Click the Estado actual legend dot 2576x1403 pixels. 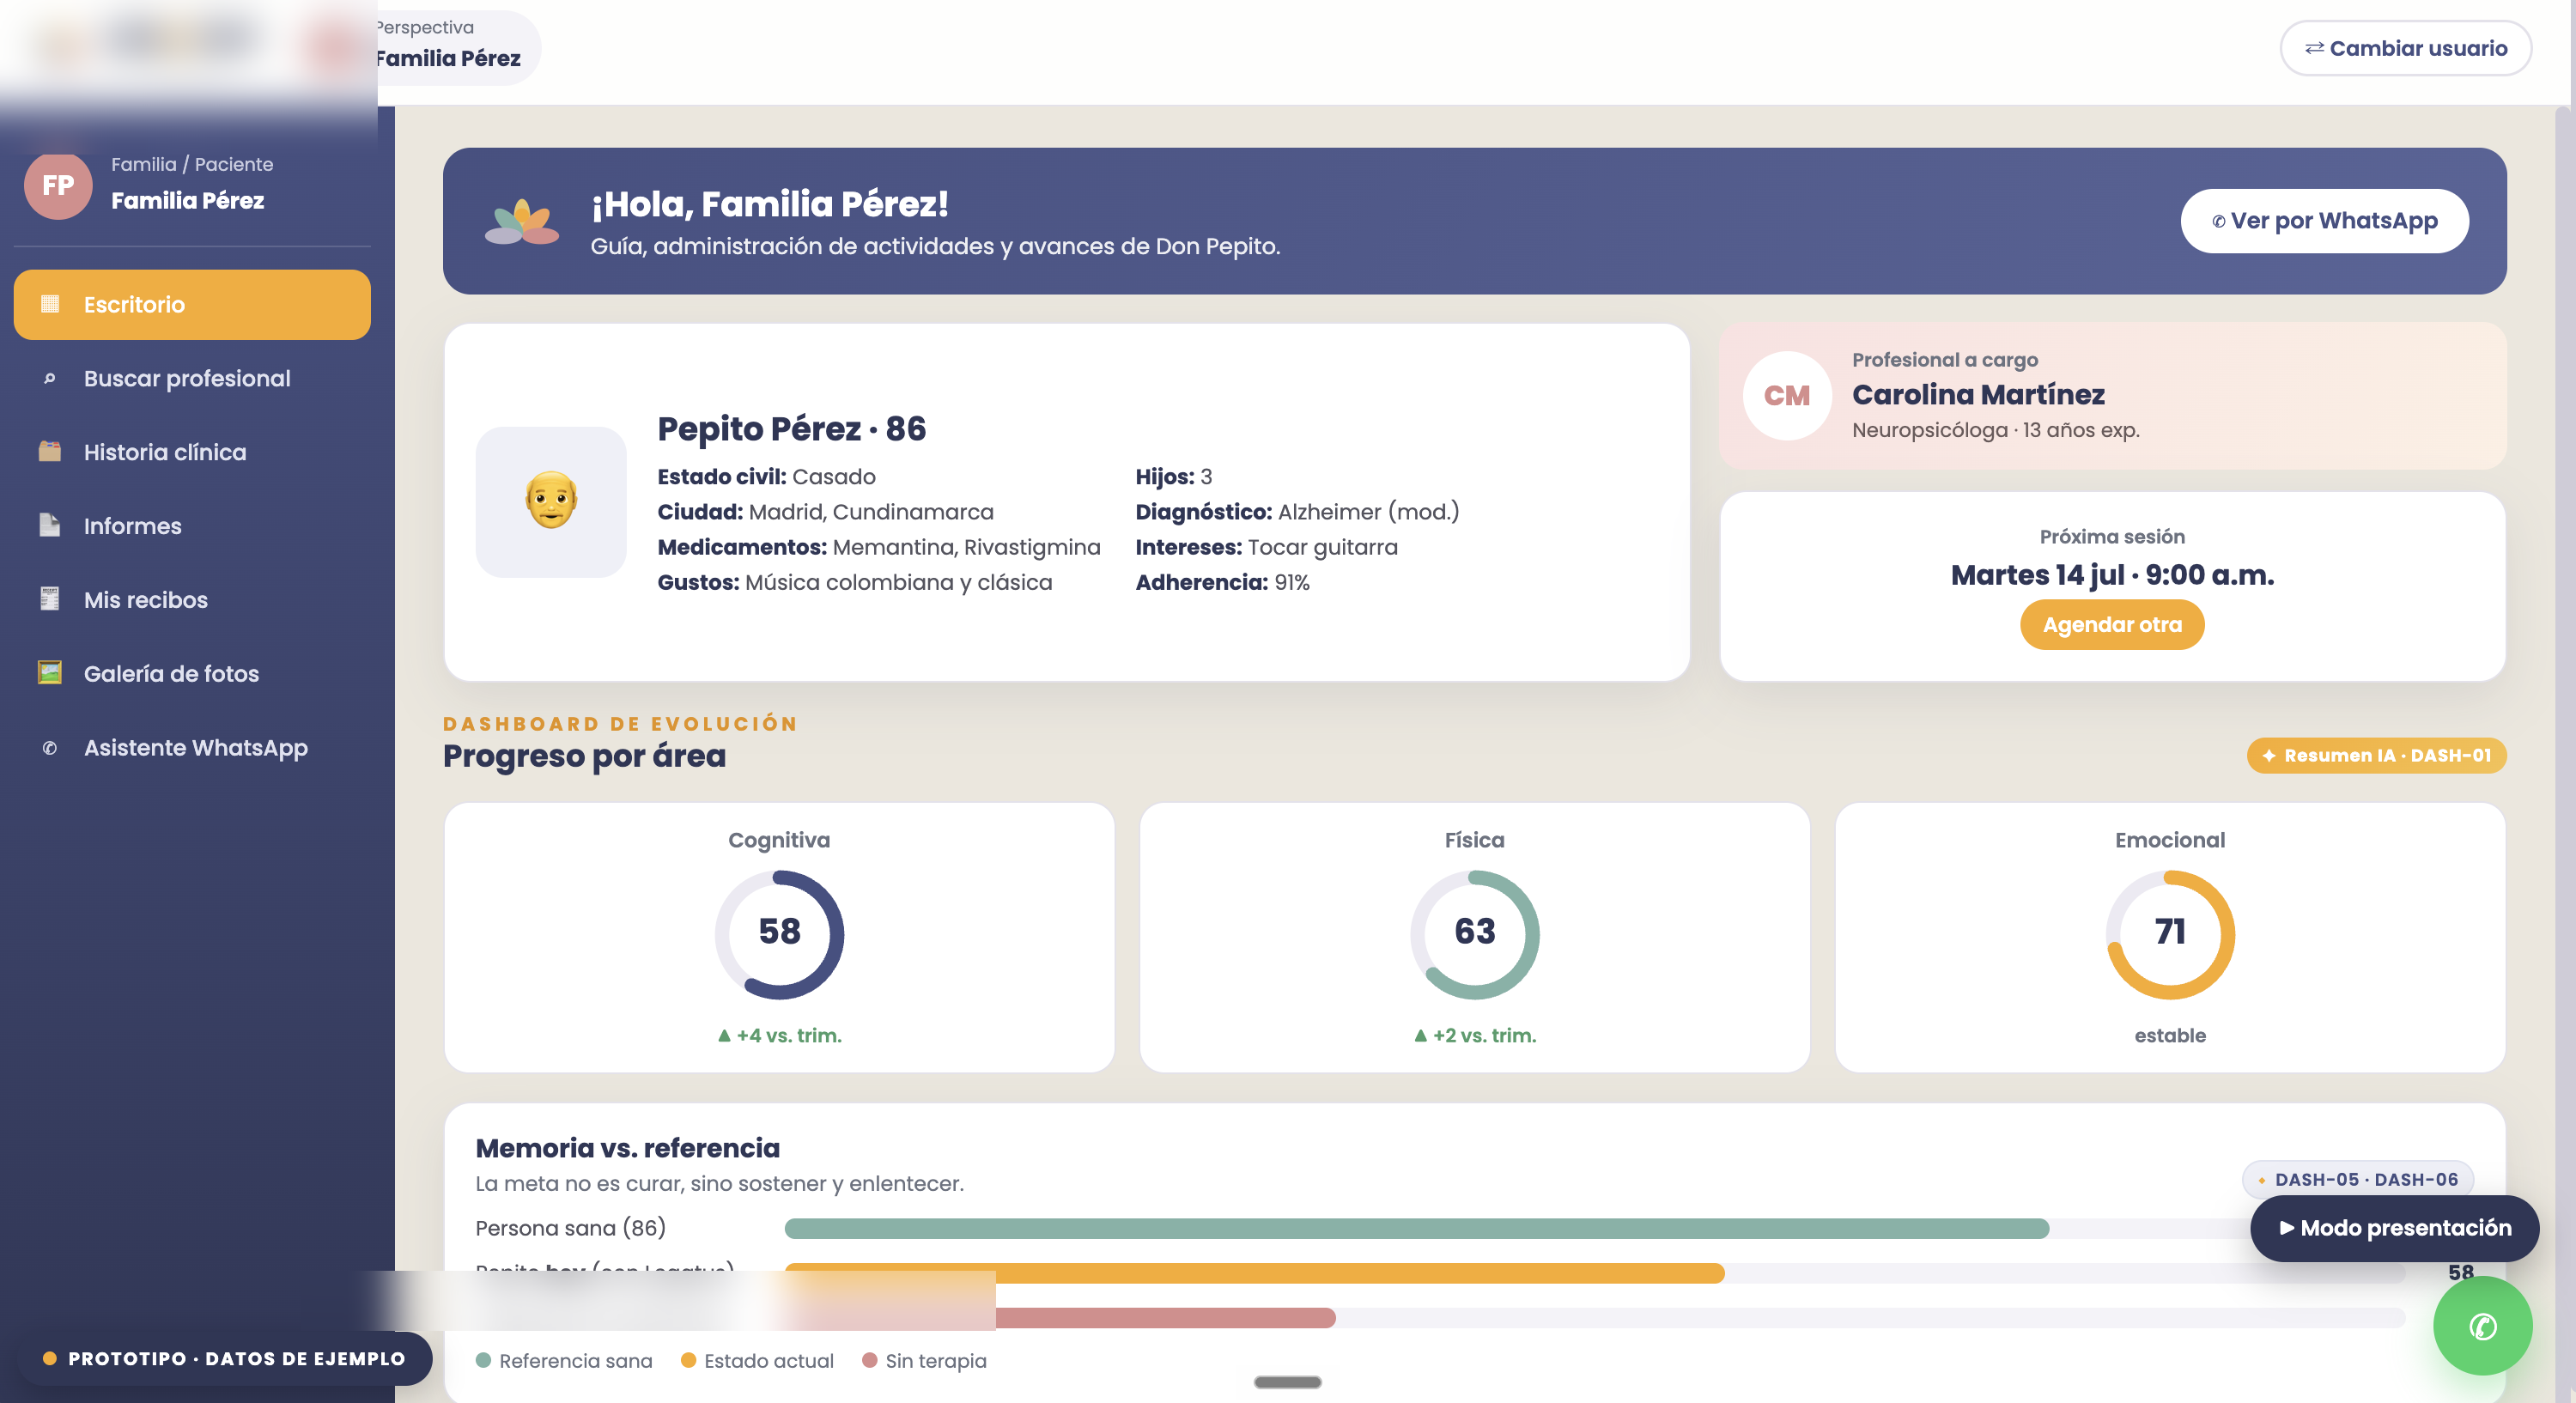(x=688, y=1360)
